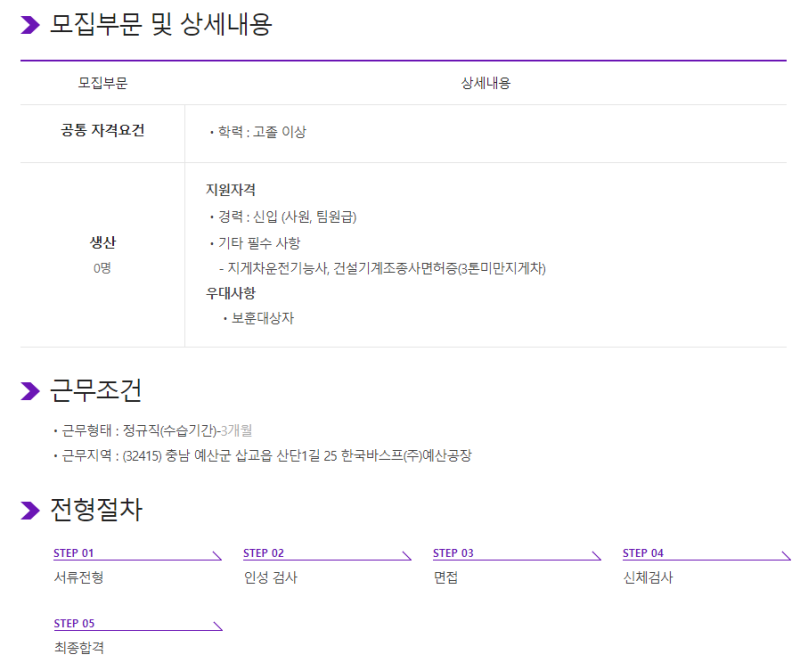Click the 근무지역 address line
800x671 pixels.
(265, 456)
